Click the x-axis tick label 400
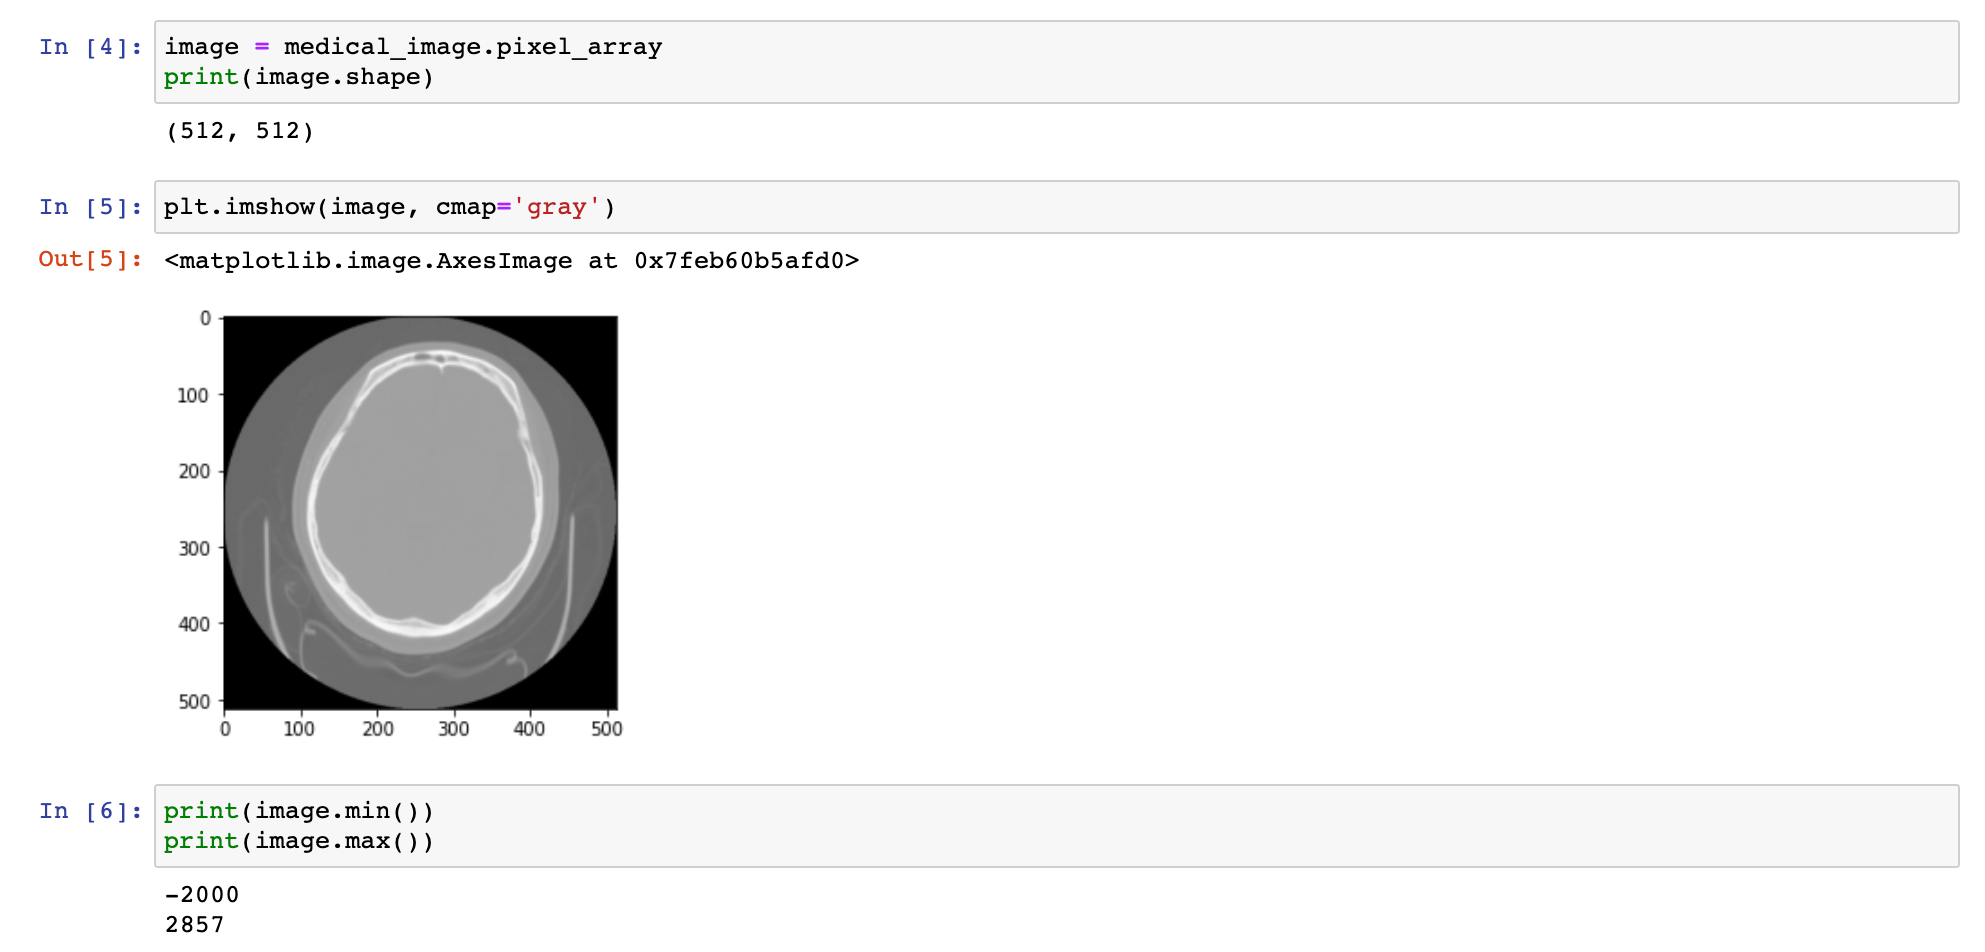Viewport: 1985px width, 952px height. coord(529,729)
